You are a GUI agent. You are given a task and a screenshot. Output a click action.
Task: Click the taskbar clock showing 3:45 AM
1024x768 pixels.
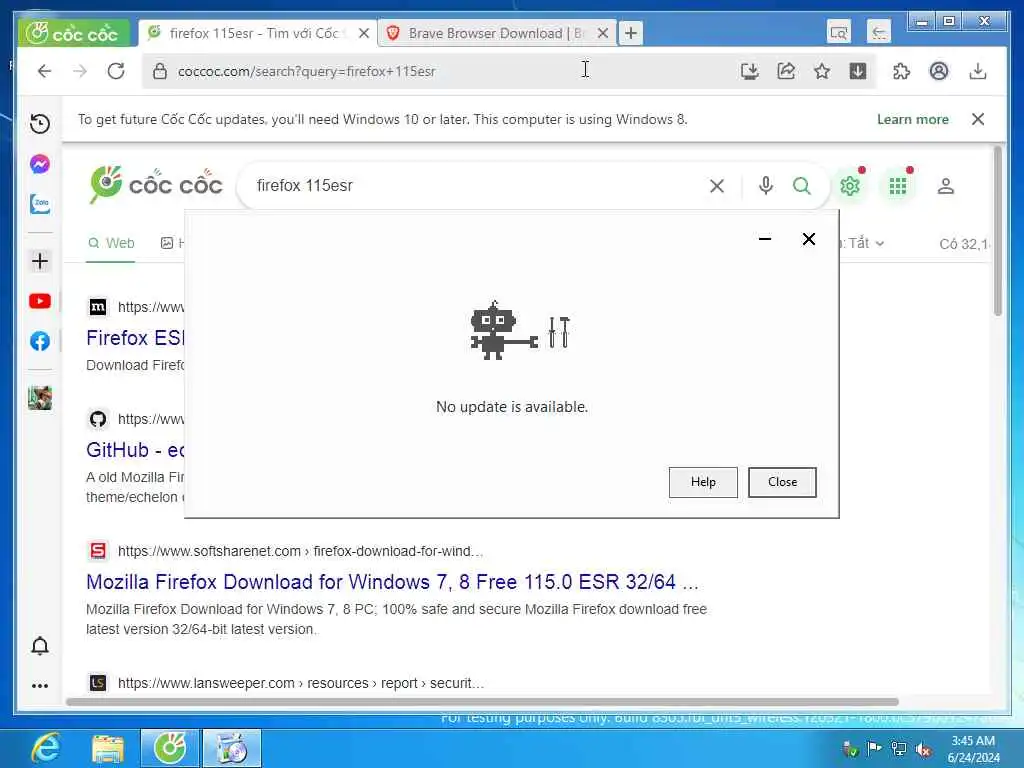coord(973,749)
